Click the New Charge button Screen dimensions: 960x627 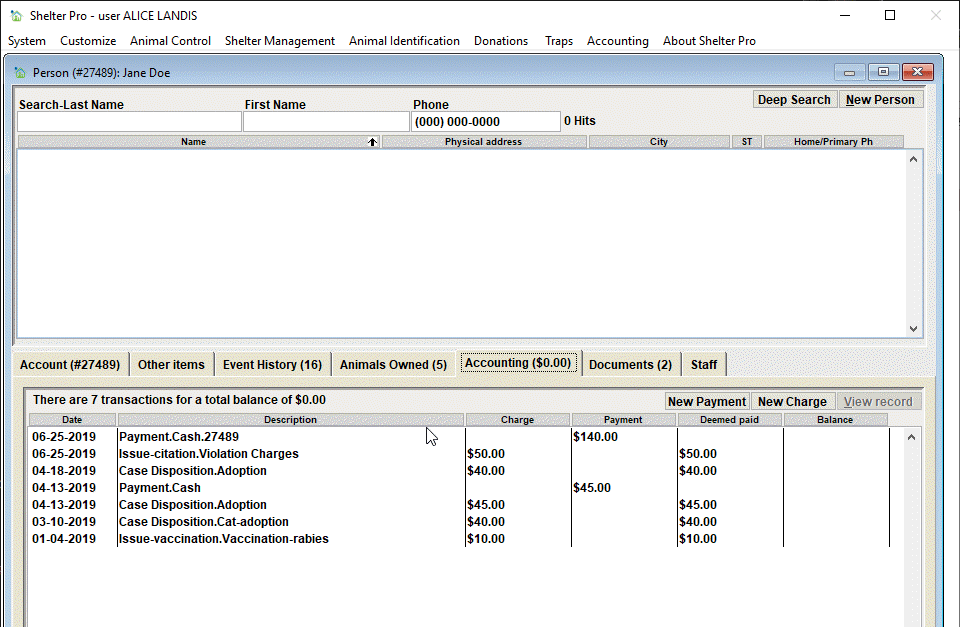pos(792,402)
